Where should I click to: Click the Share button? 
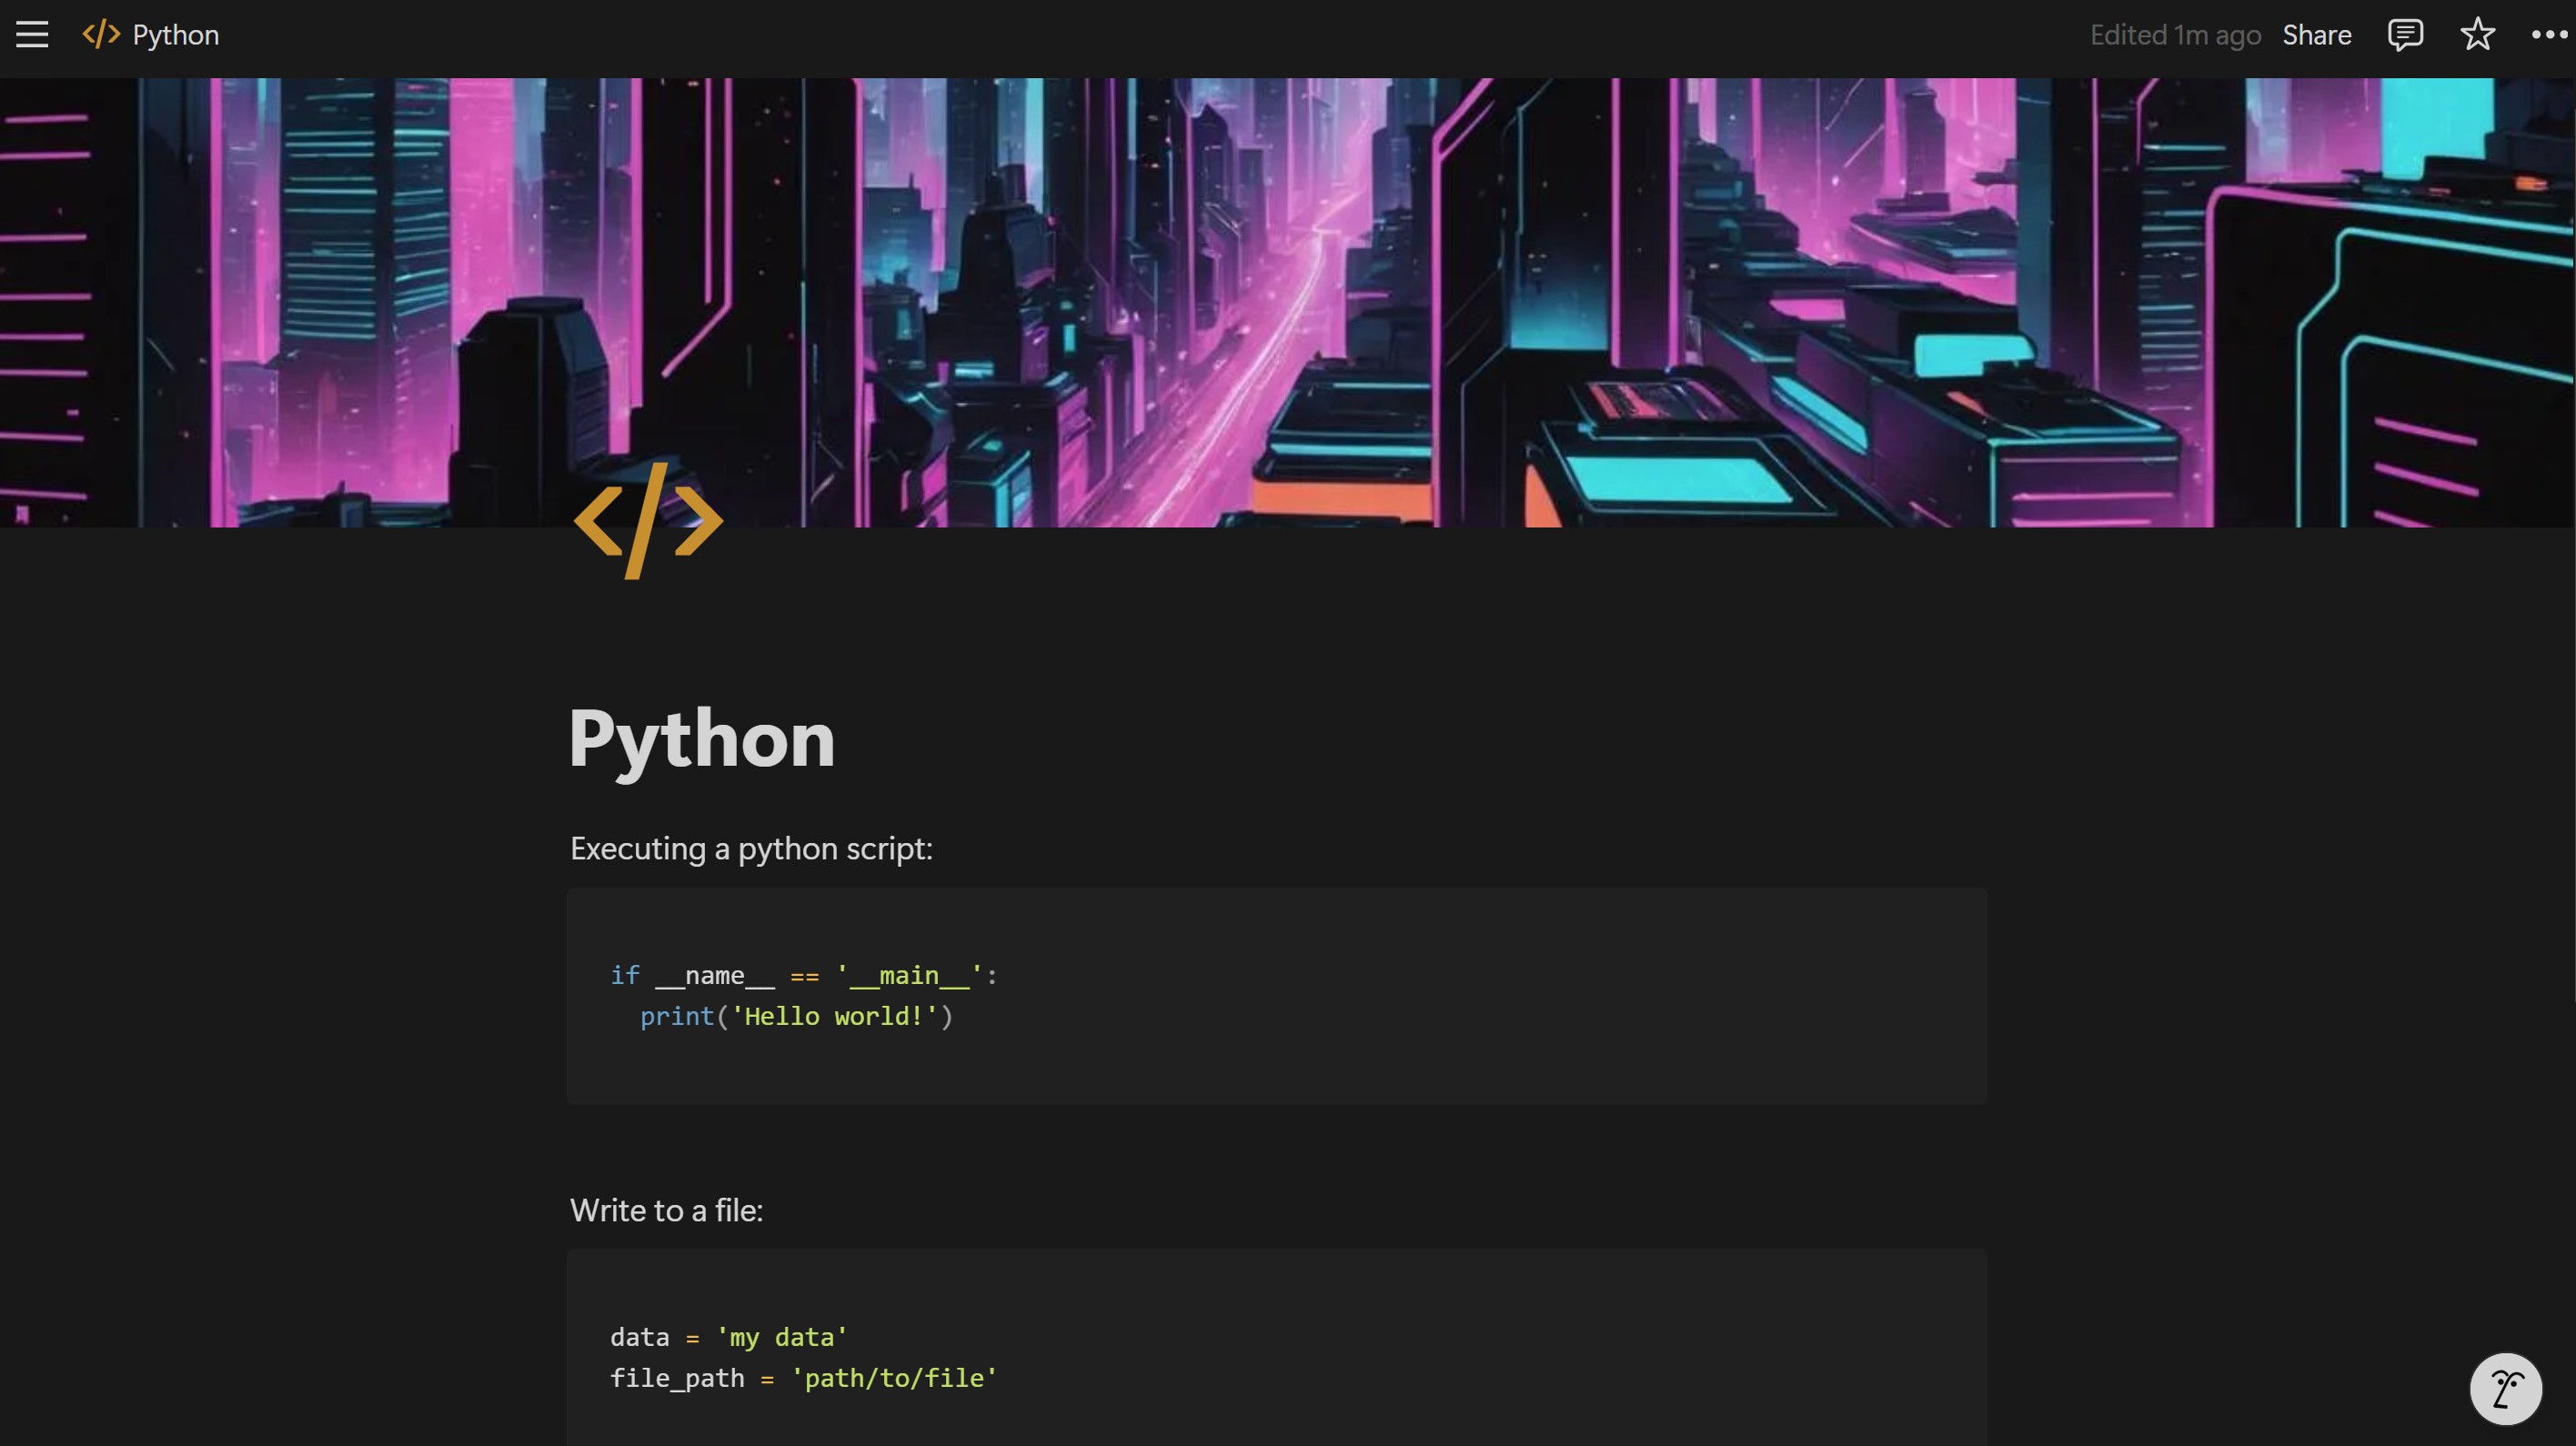click(2316, 35)
